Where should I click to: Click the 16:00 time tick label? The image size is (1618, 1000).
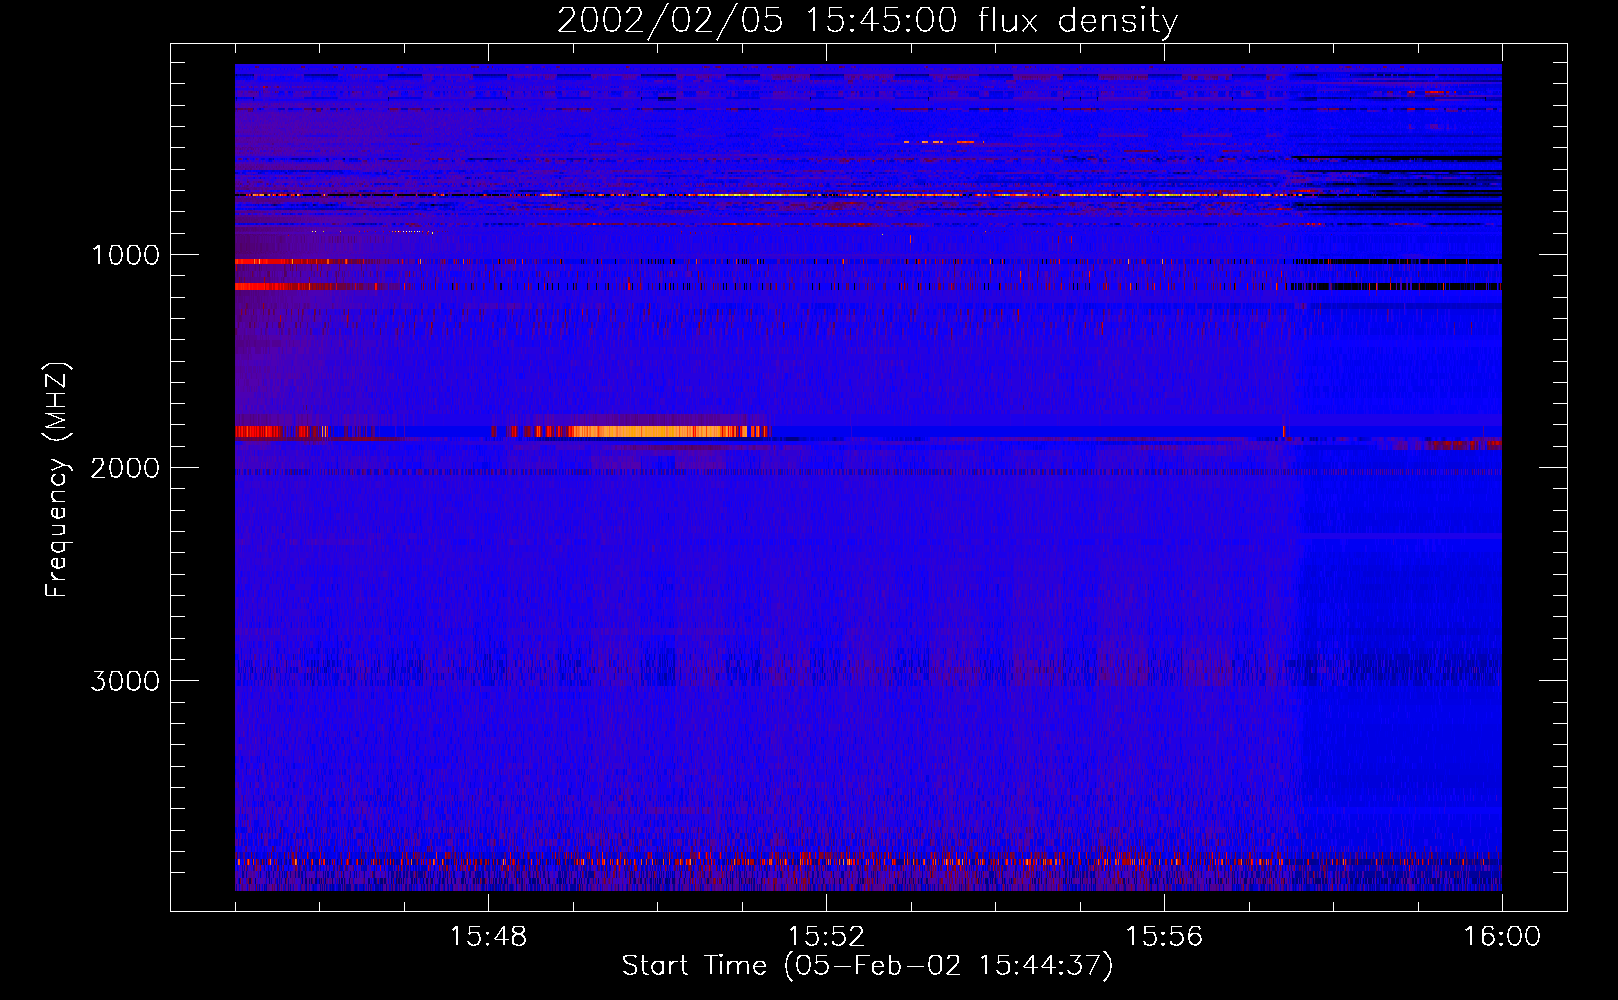click(x=1502, y=937)
